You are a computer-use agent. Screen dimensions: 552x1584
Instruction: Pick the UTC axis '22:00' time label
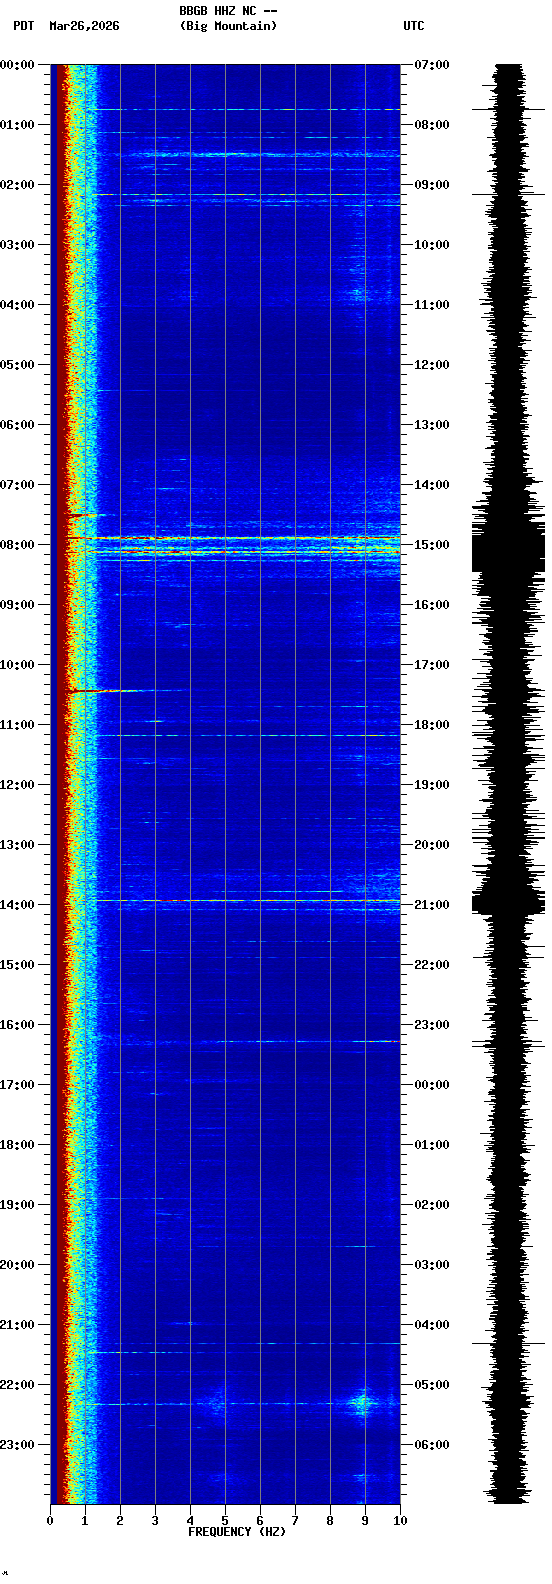coord(432,965)
